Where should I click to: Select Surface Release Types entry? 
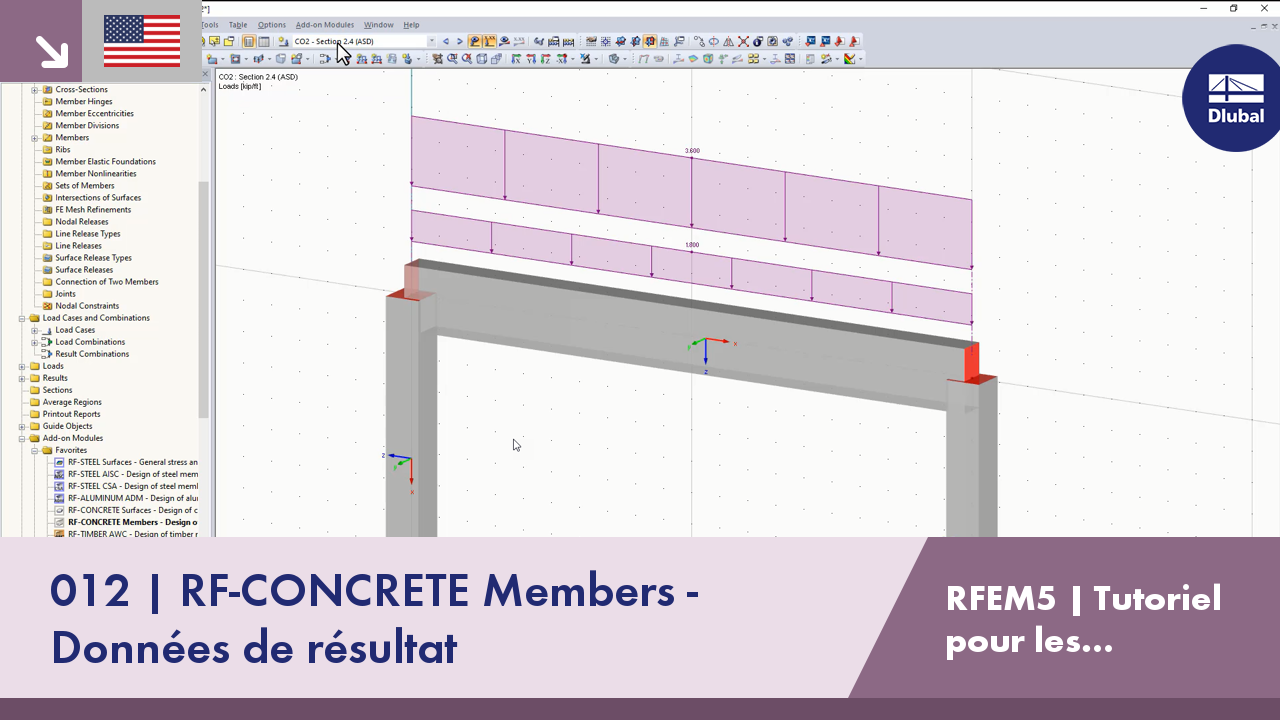click(93, 257)
